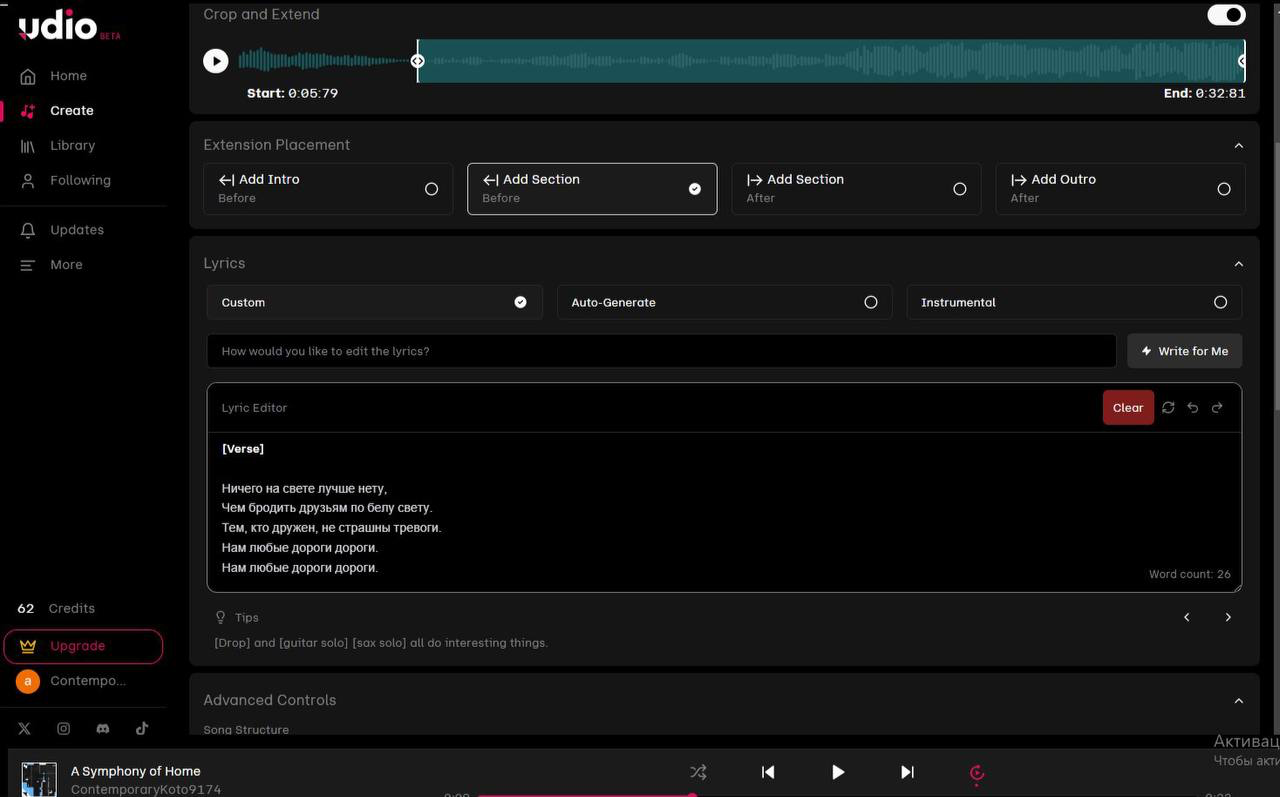Undo the last lyric edit
This screenshot has width=1280, height=797.
1193,408
